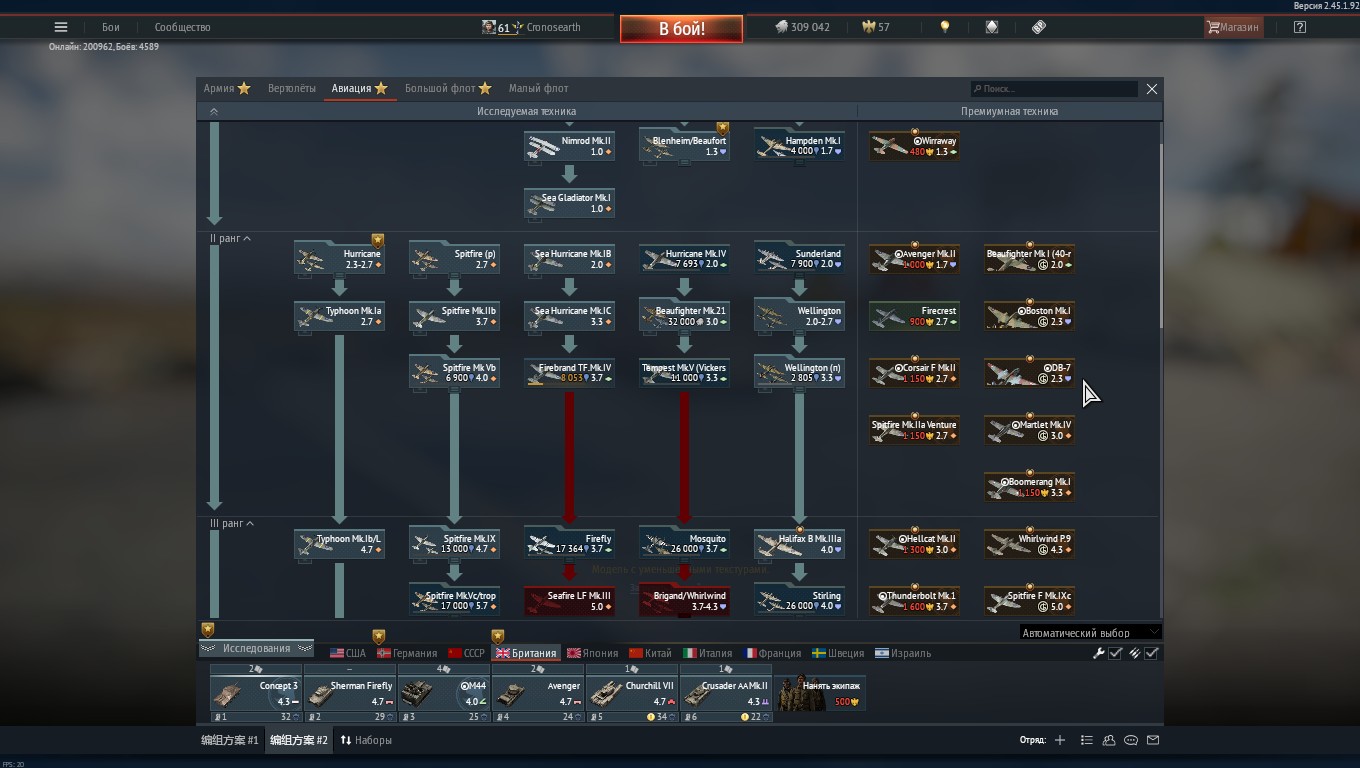Switch to lineup preset 编组方案 #1
Screen dimensions: 1360x768
point(230,740)
